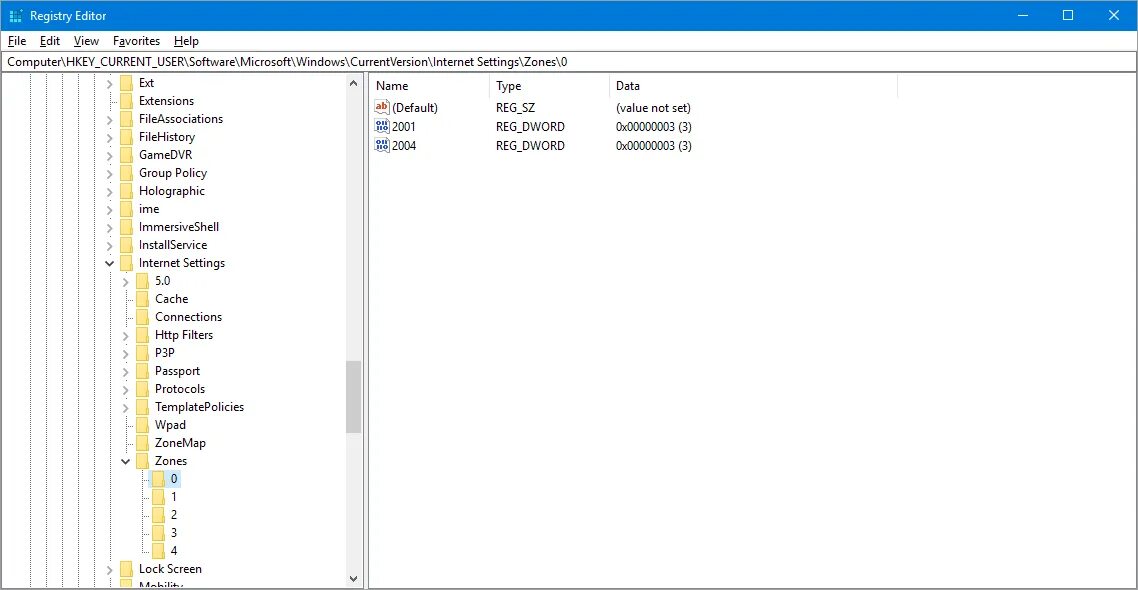Click the folder icon of Group Policy key
The height and width of the screenshot is (590, 1138).
coord(126,173)
